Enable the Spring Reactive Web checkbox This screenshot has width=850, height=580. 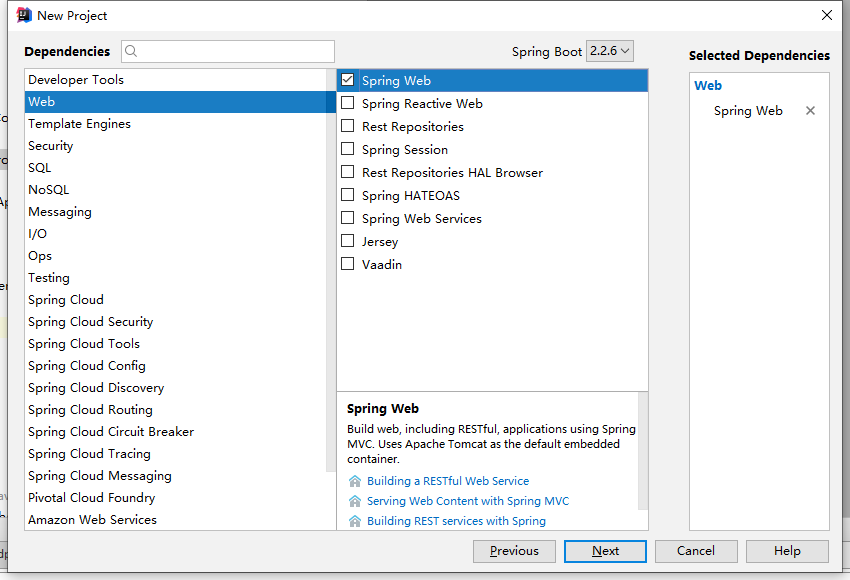point(347,103)
